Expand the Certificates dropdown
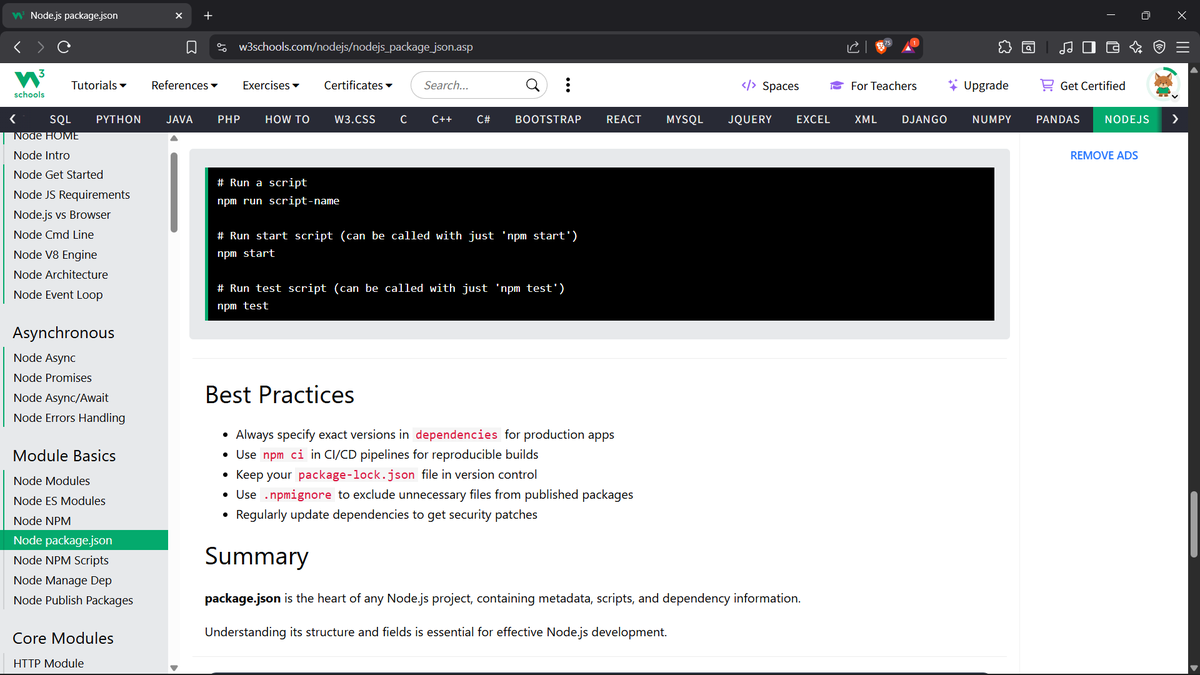The height and width of the screenshot is (675, 1200). (x=358, y=85)
